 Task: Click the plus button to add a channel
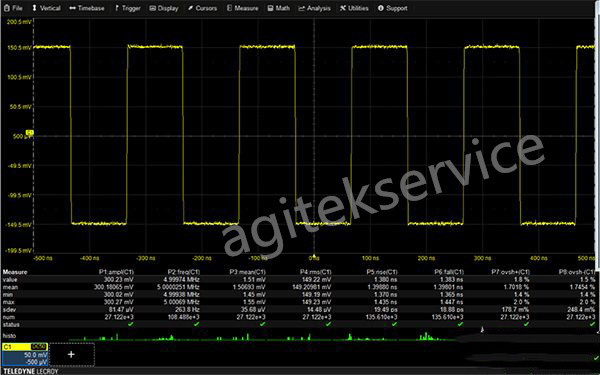72,354
